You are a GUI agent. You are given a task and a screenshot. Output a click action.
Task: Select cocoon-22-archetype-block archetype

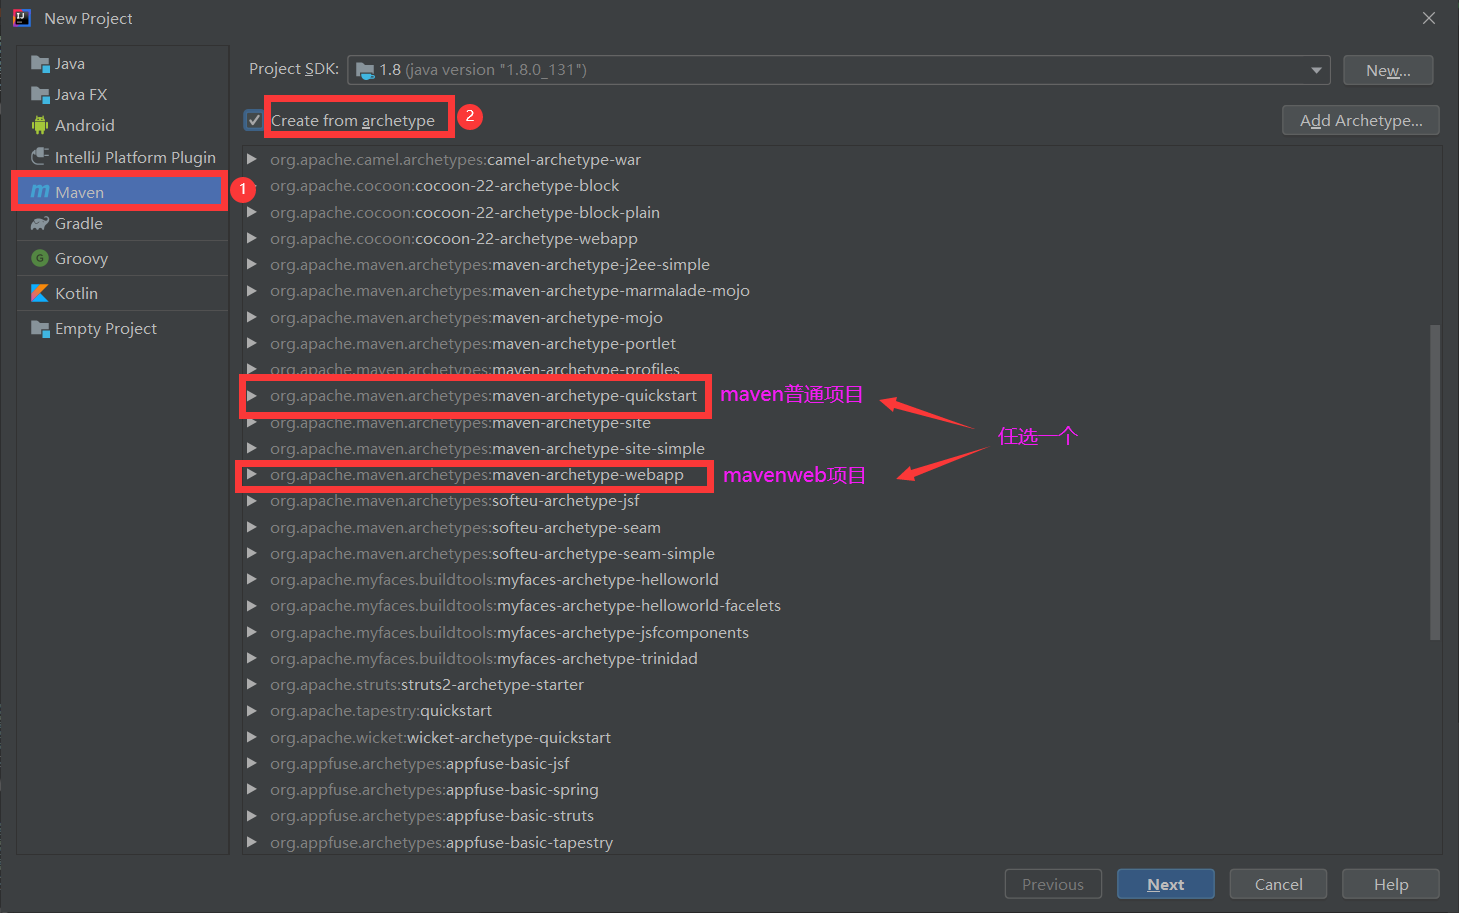(445, 186)
